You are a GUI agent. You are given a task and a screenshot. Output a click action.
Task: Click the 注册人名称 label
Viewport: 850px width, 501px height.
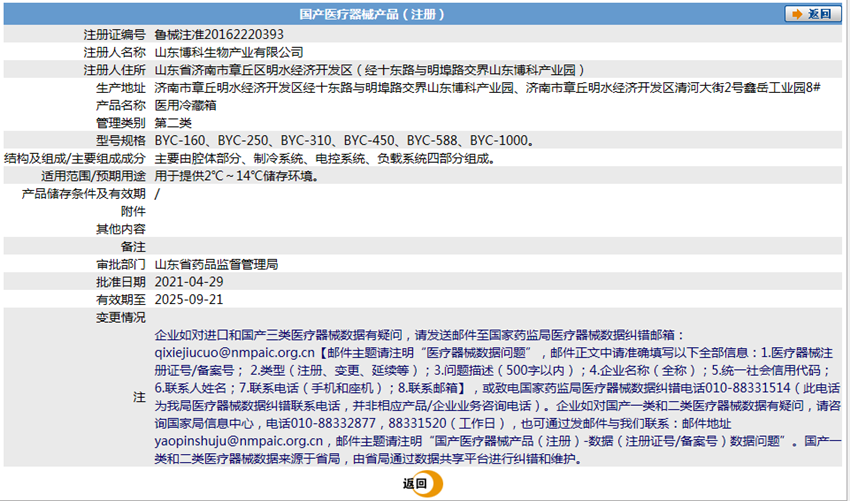pos(114,53)
